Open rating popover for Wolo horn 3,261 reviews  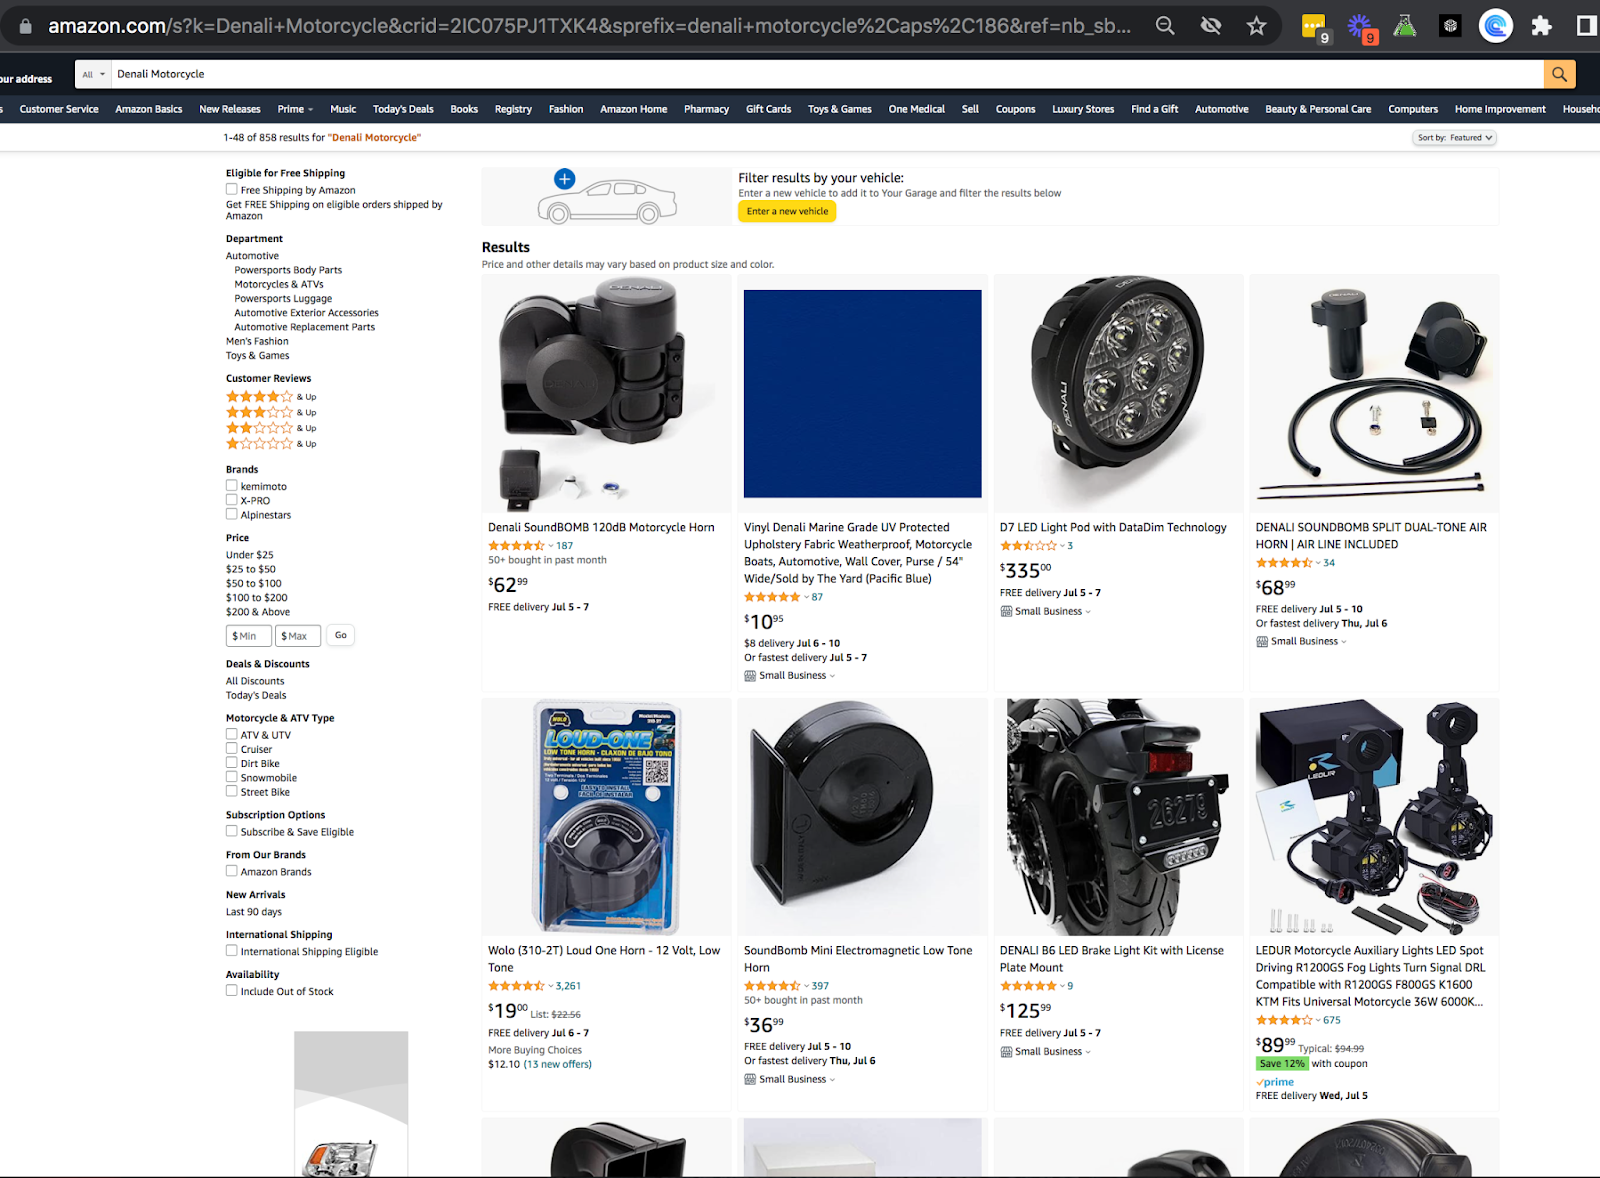[520, 986]
